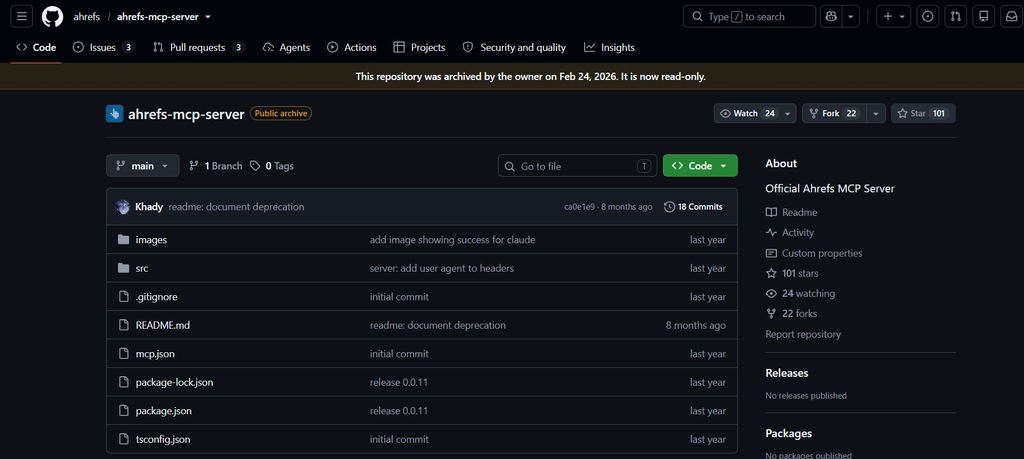Open the tsconfig.json file
Viewport: 1024px width, 459px height.
pyautogui.click(x=163, y=439)
